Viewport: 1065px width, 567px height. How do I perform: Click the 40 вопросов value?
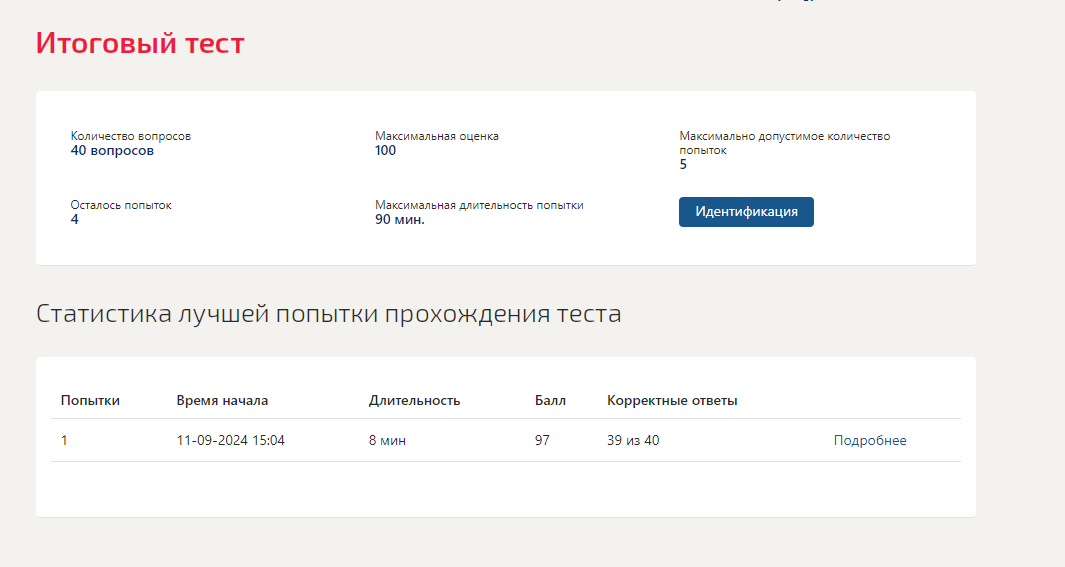click(112, 151)
